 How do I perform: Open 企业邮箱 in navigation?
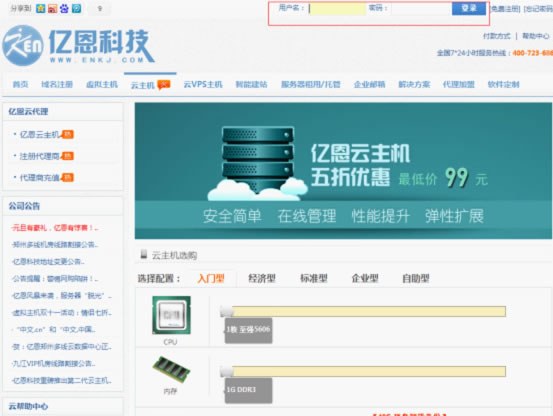(370, 85)
